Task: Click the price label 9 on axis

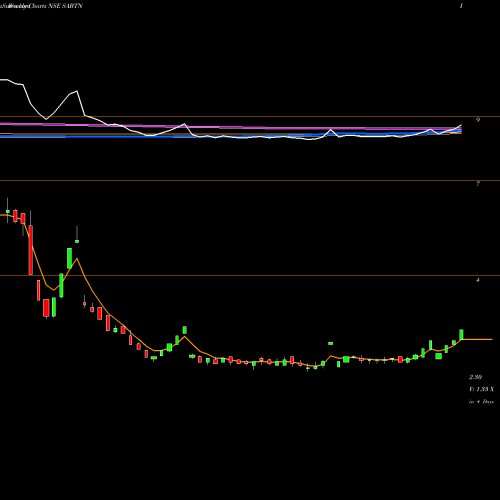Action: tap(478, 120)
